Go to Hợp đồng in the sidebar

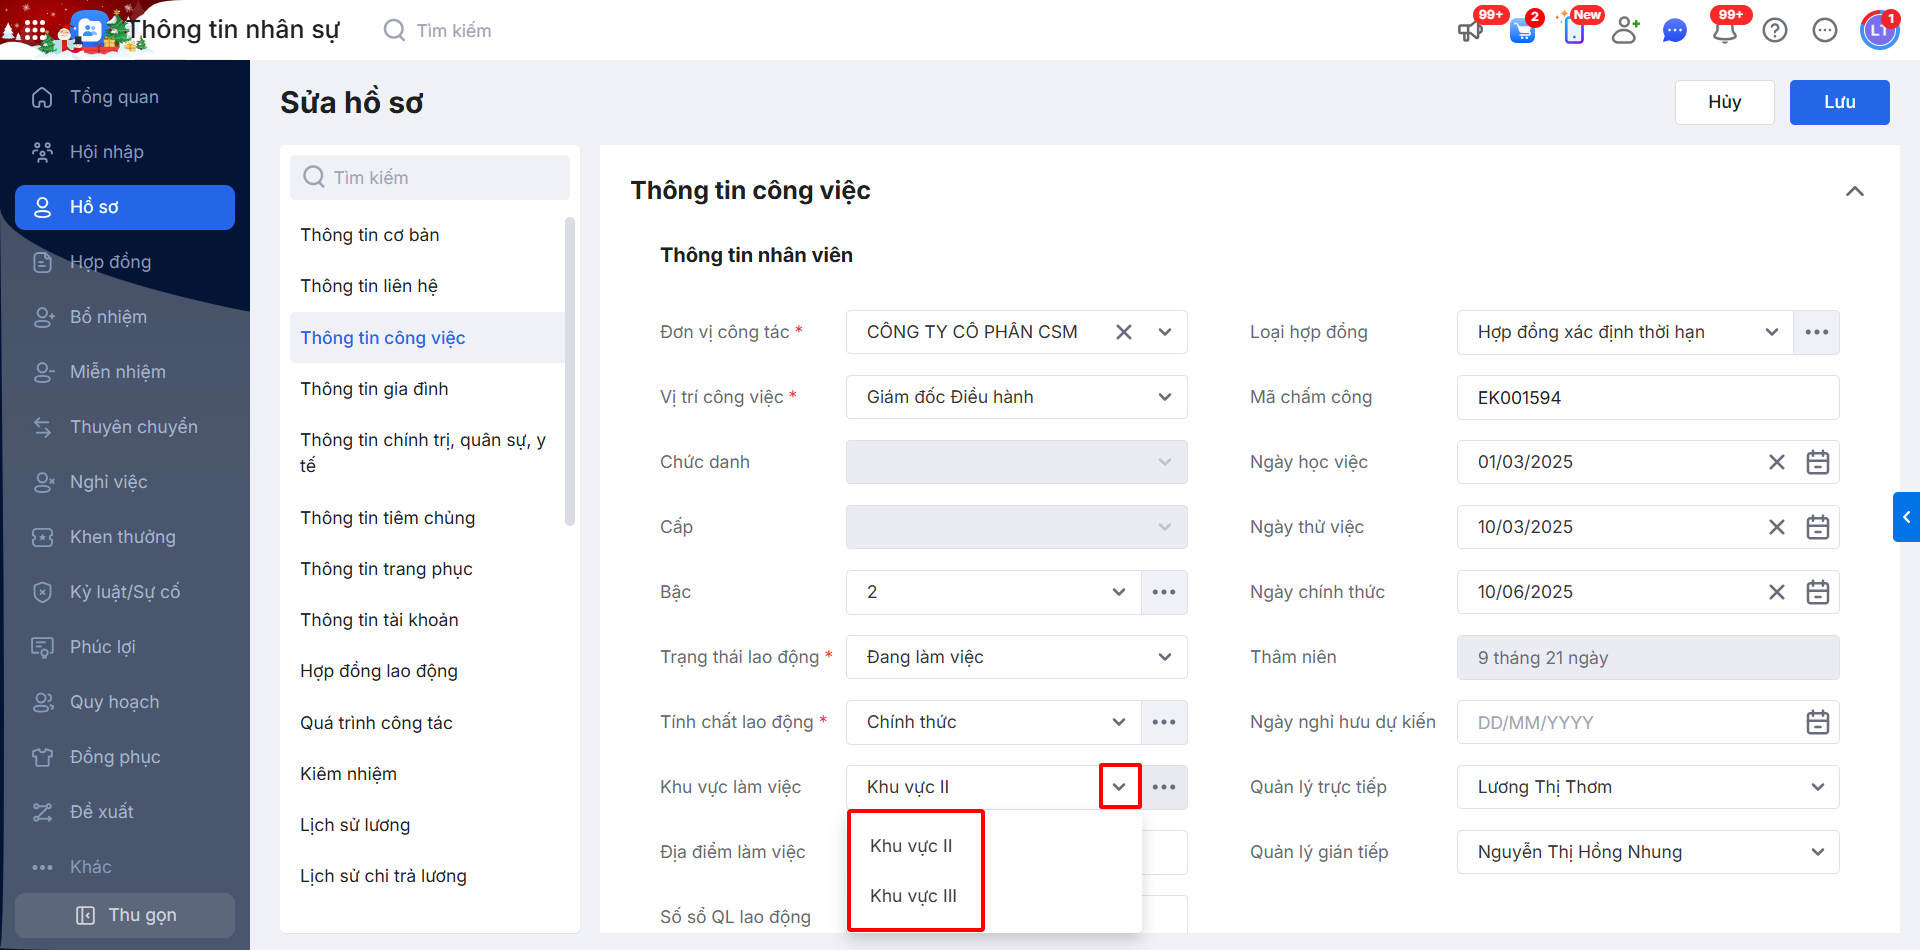coord(110,262)
